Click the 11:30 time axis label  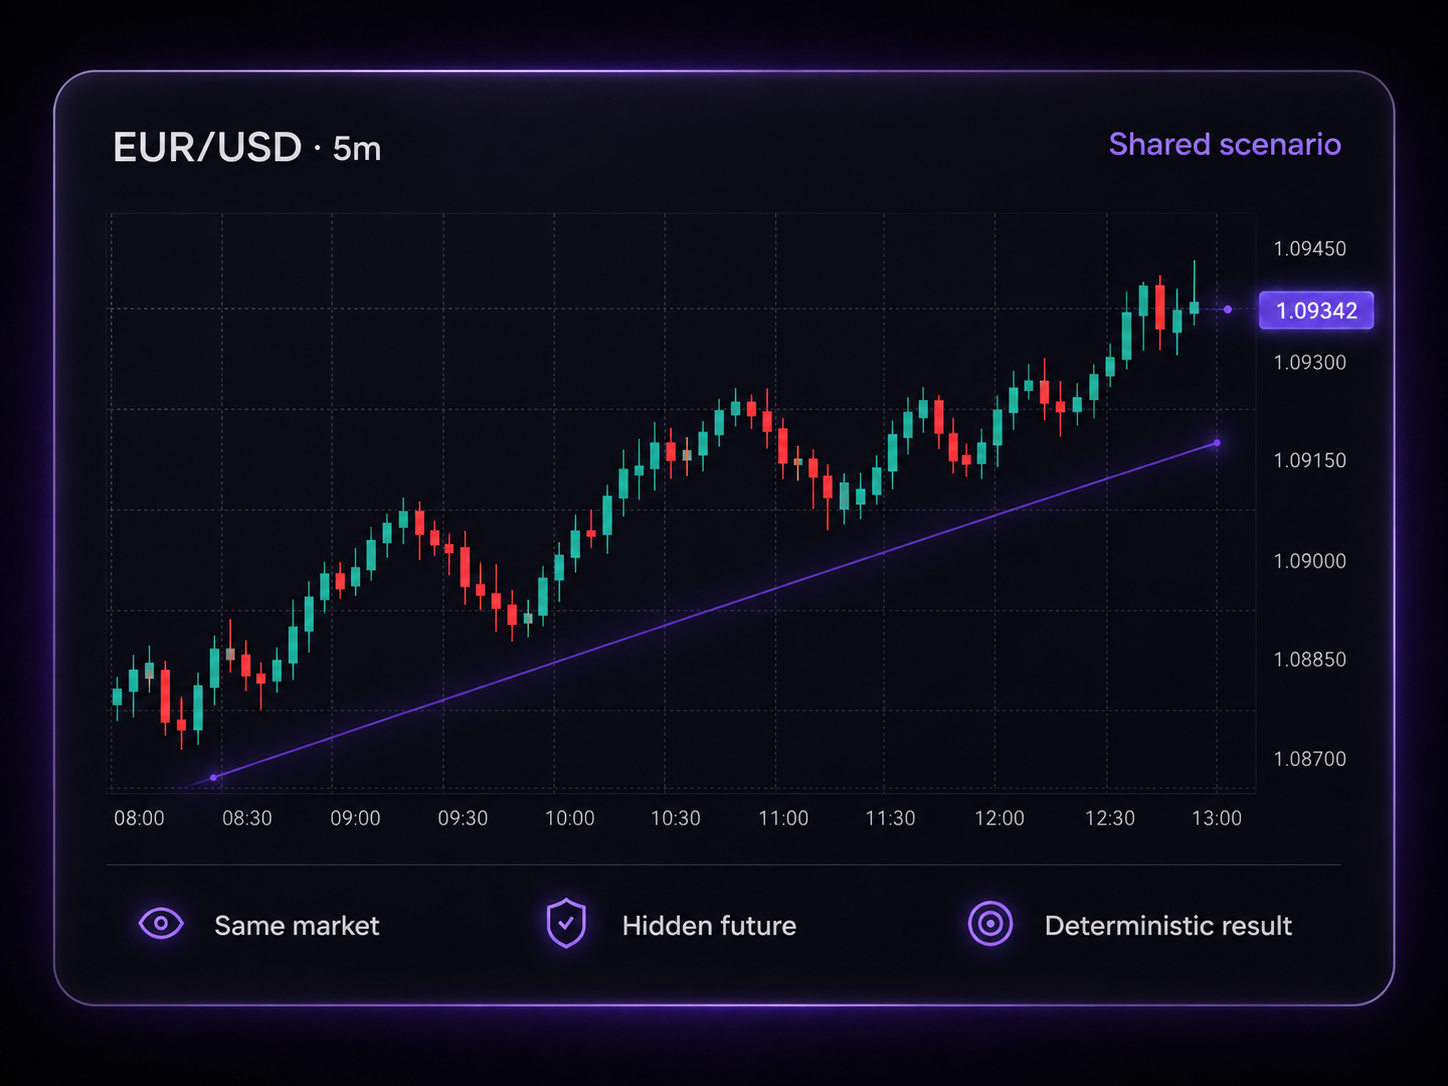click(890, 818)
